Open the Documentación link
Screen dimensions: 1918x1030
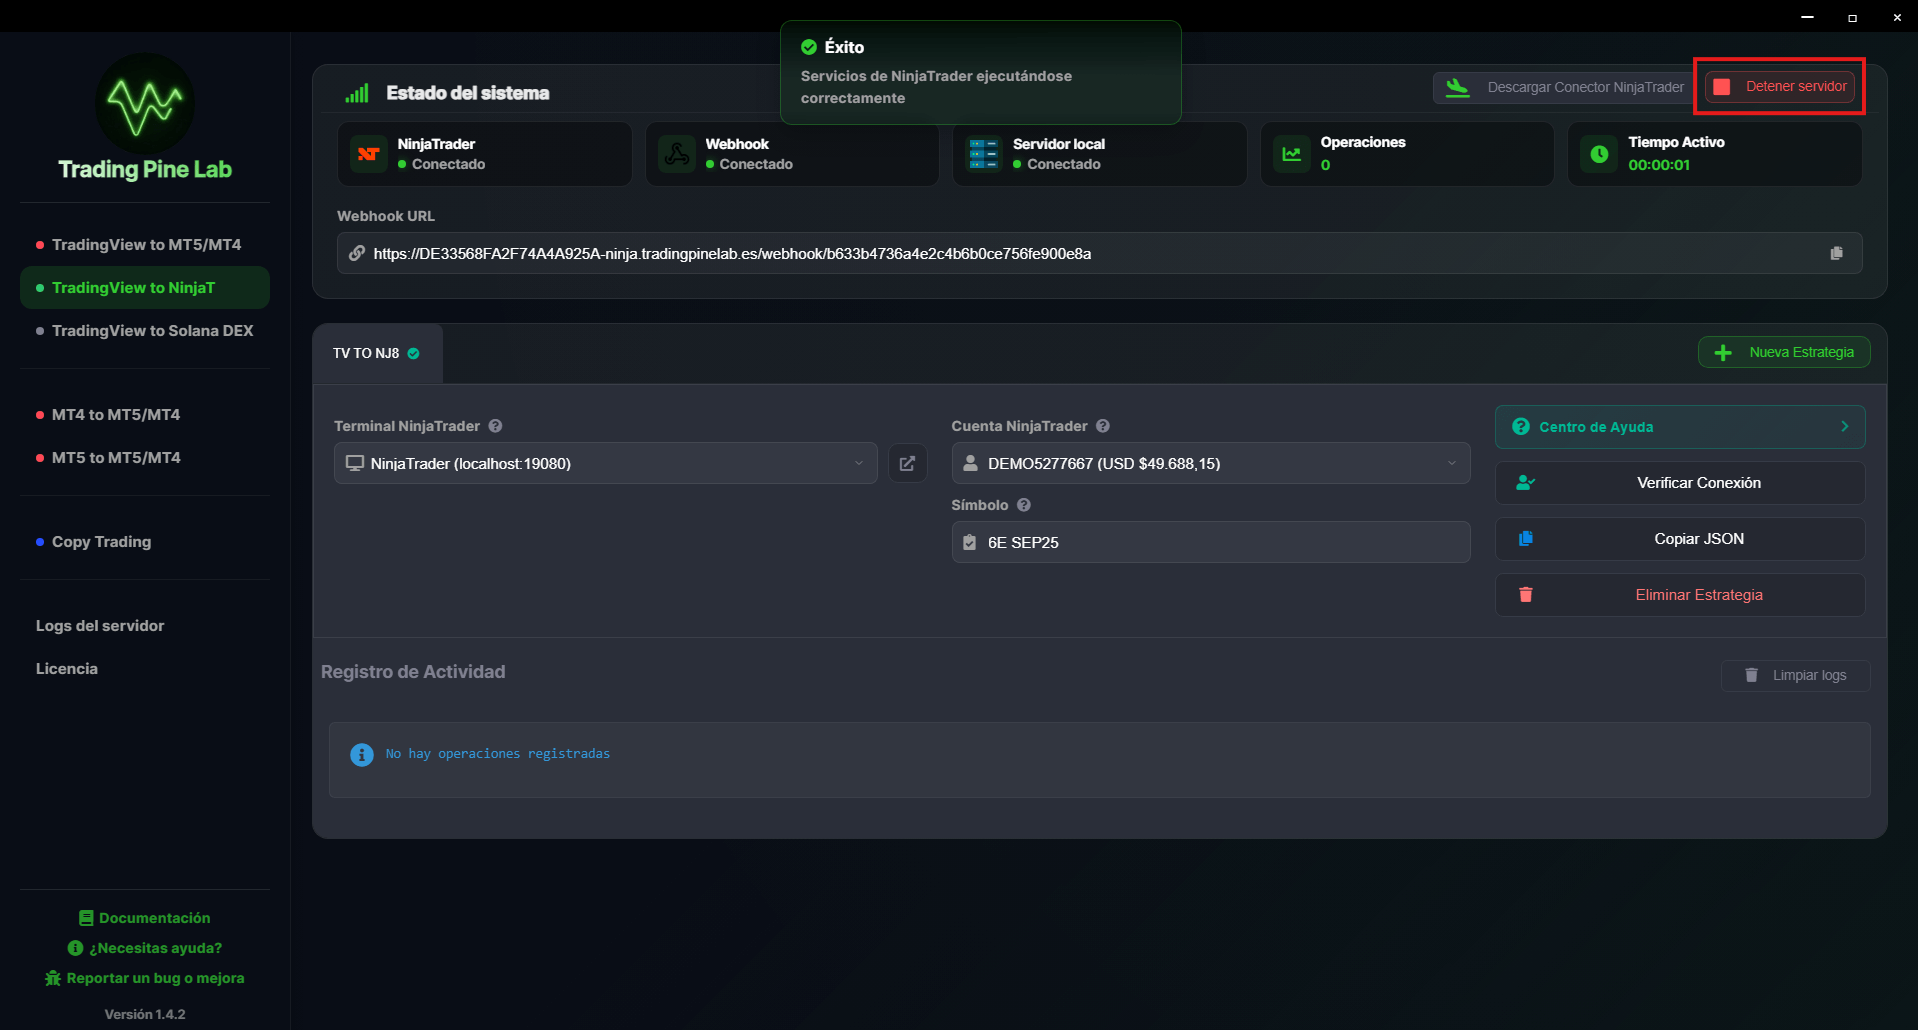pyautogui.click(x=144, y=917)
